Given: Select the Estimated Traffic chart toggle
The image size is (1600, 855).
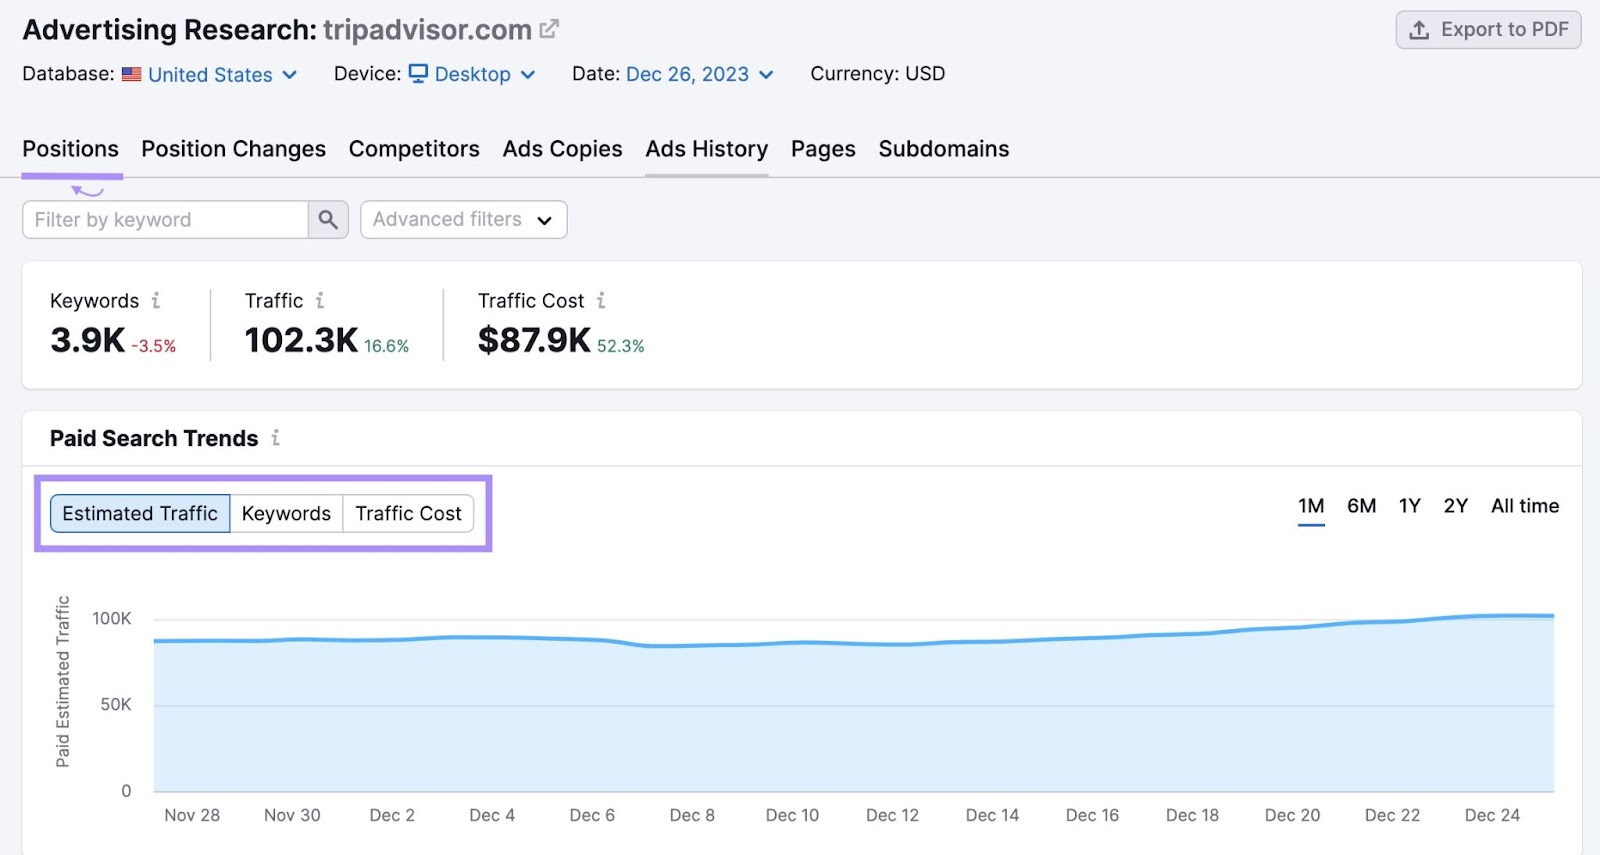Looking at the screenshot, I should [140, 514].
